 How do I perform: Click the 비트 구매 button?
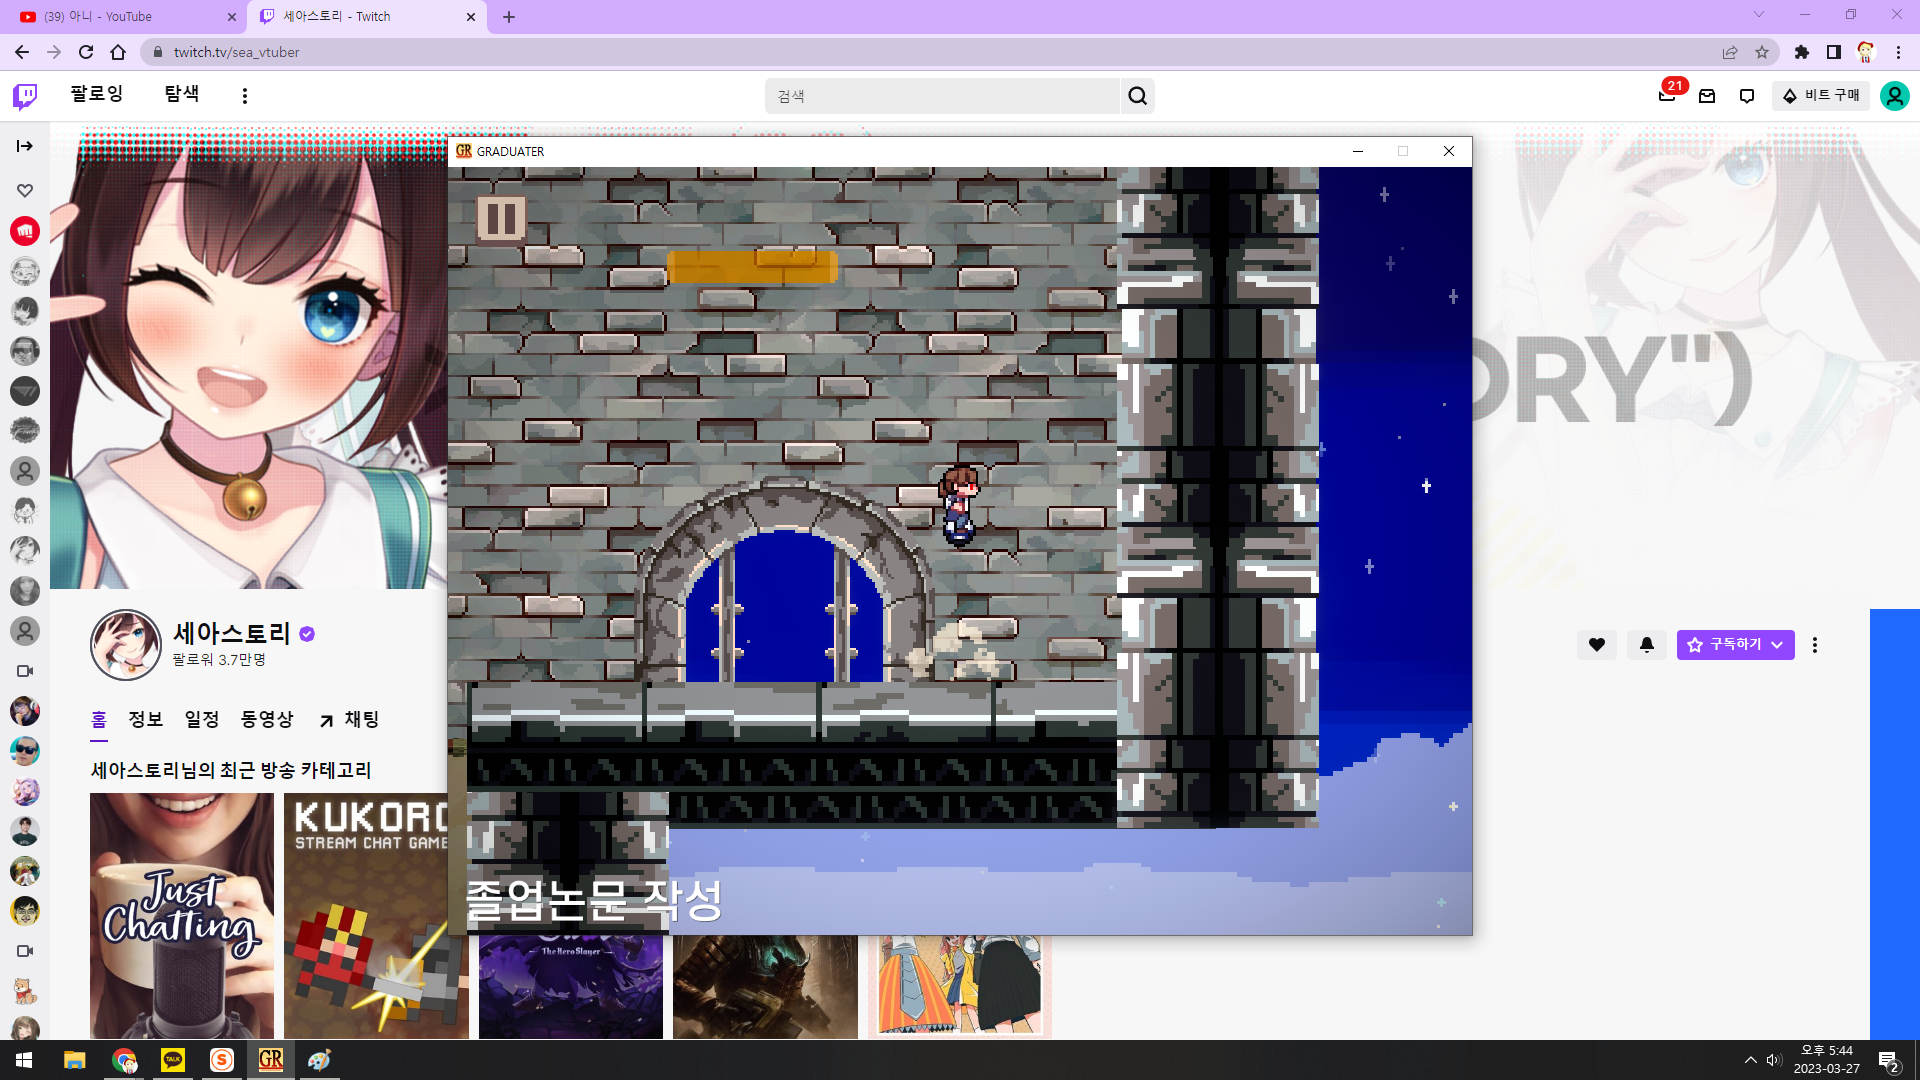tap(1821, 96)
